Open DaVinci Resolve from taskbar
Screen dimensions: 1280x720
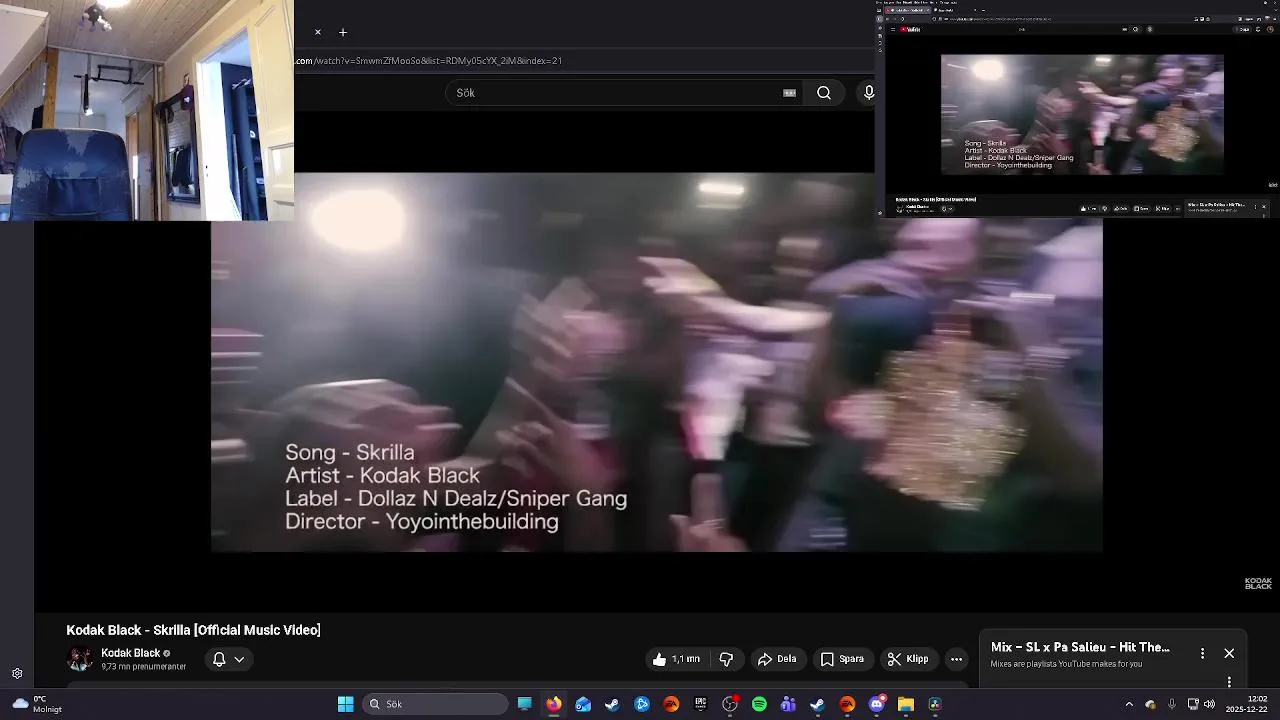(935, 704)
